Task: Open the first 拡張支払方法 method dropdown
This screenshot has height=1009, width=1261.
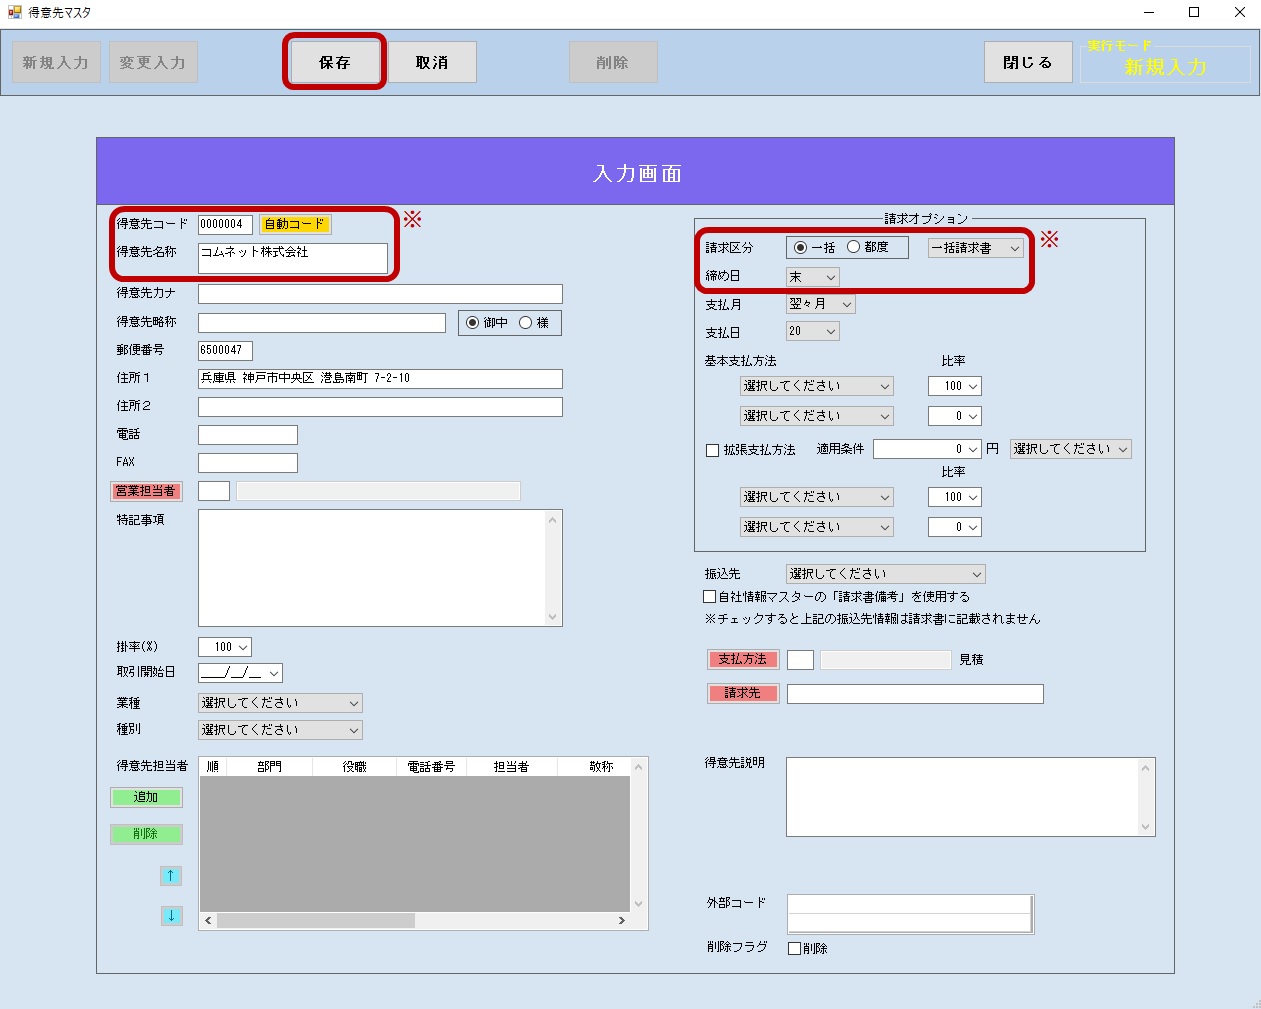Action: click(817, 497)
